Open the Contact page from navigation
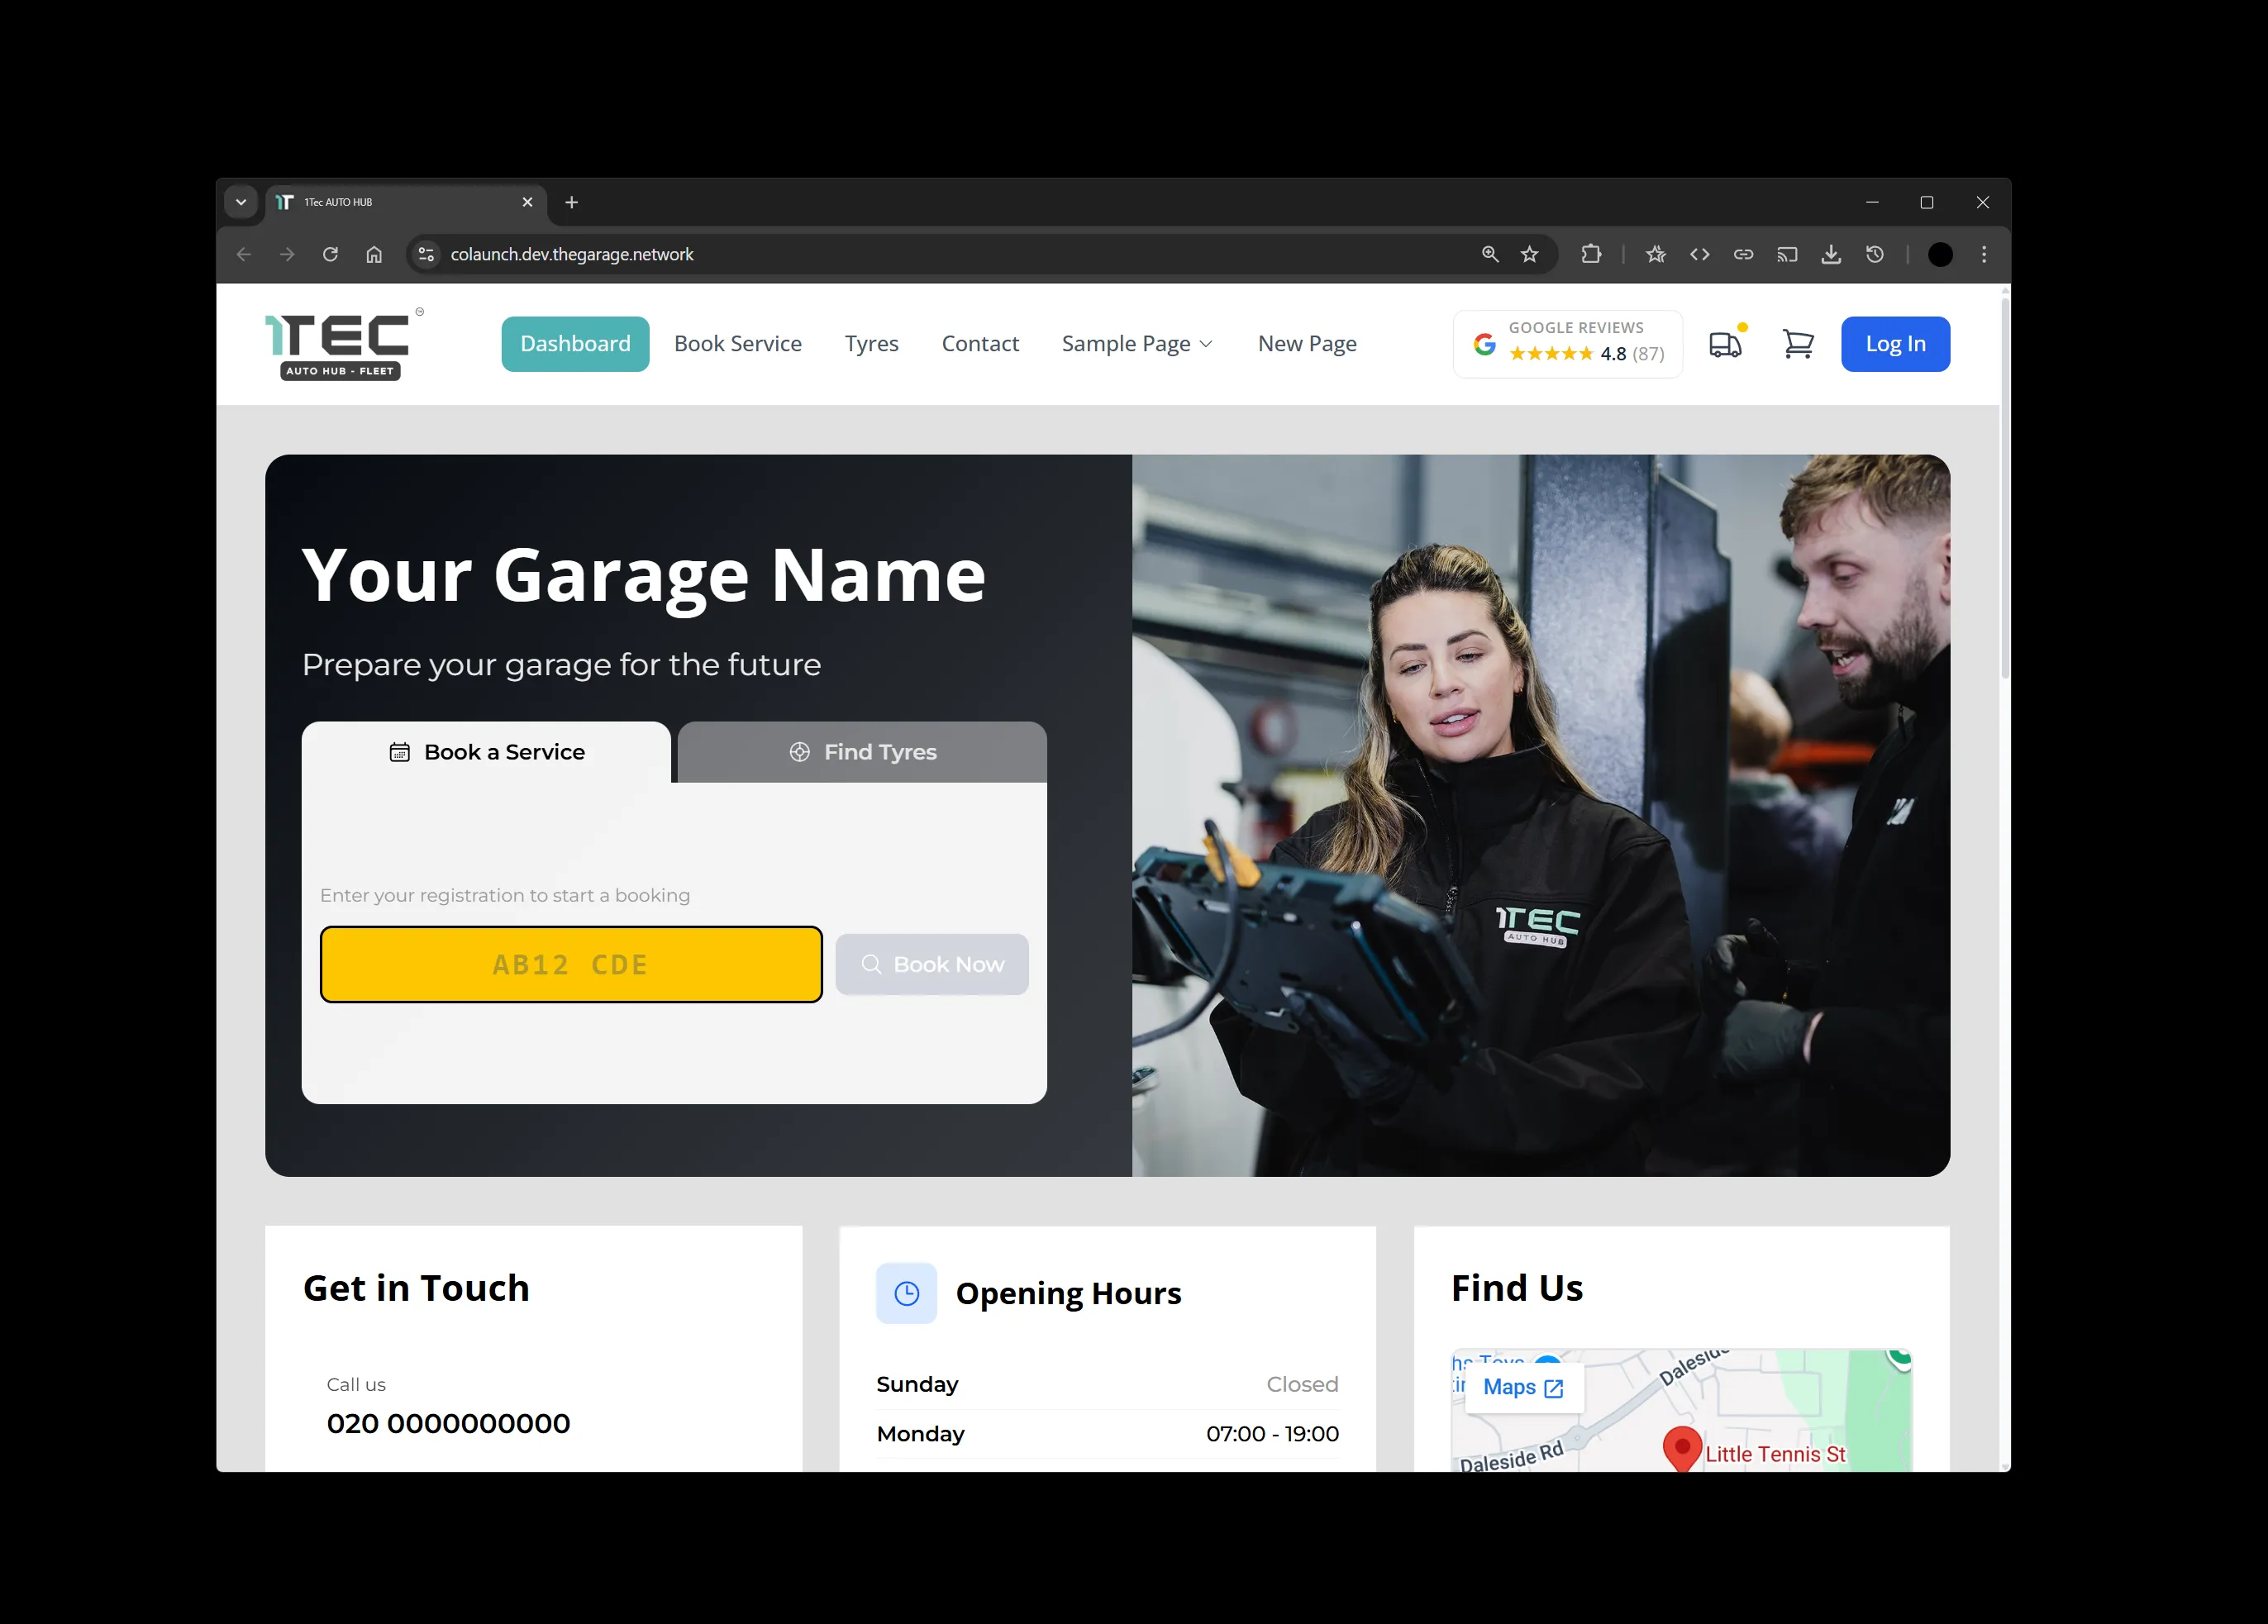Viewport: 2268px width, 1624px height. point(980,343)
